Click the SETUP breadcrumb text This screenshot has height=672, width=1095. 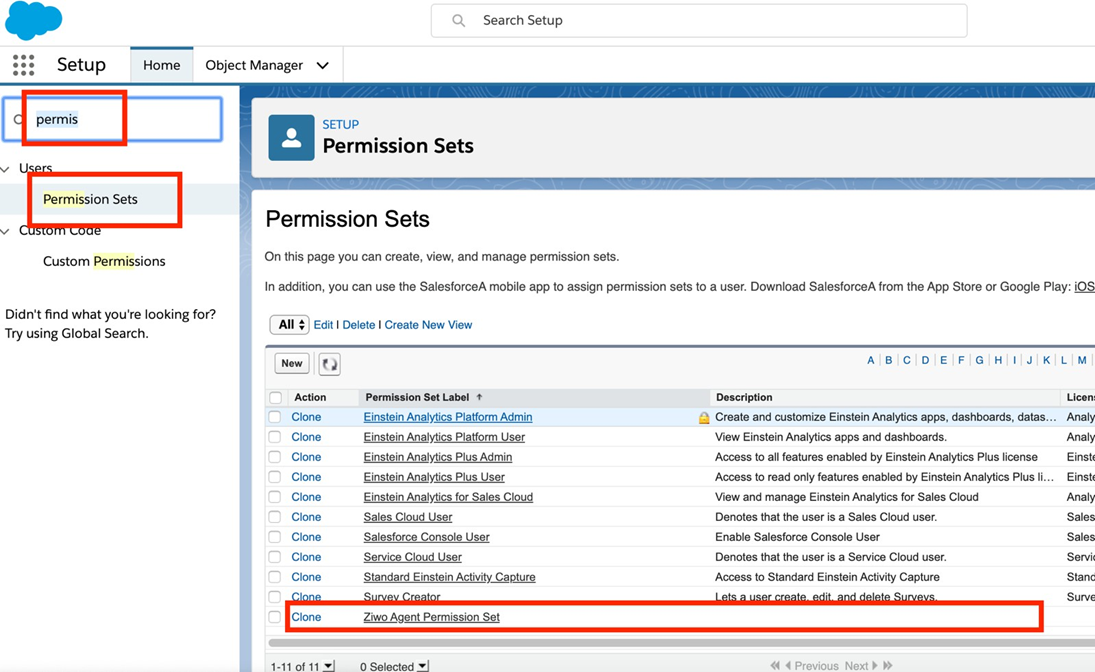coord(341,124)
